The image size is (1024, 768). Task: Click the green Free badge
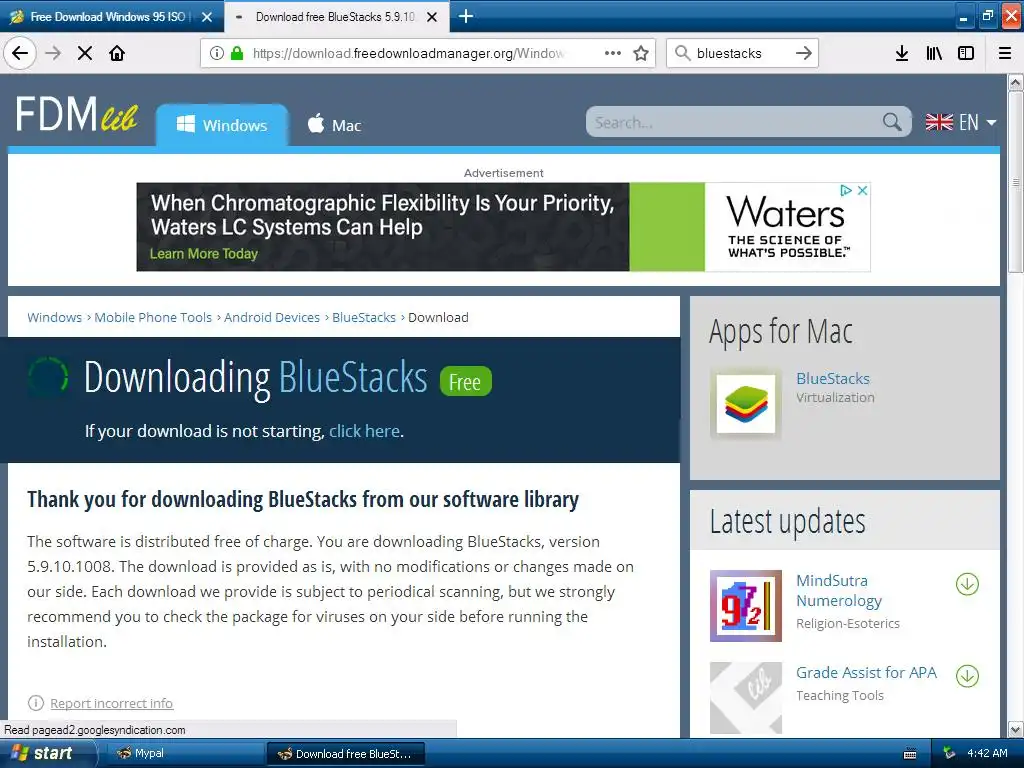pyautogui.click(x=466, y=381)
